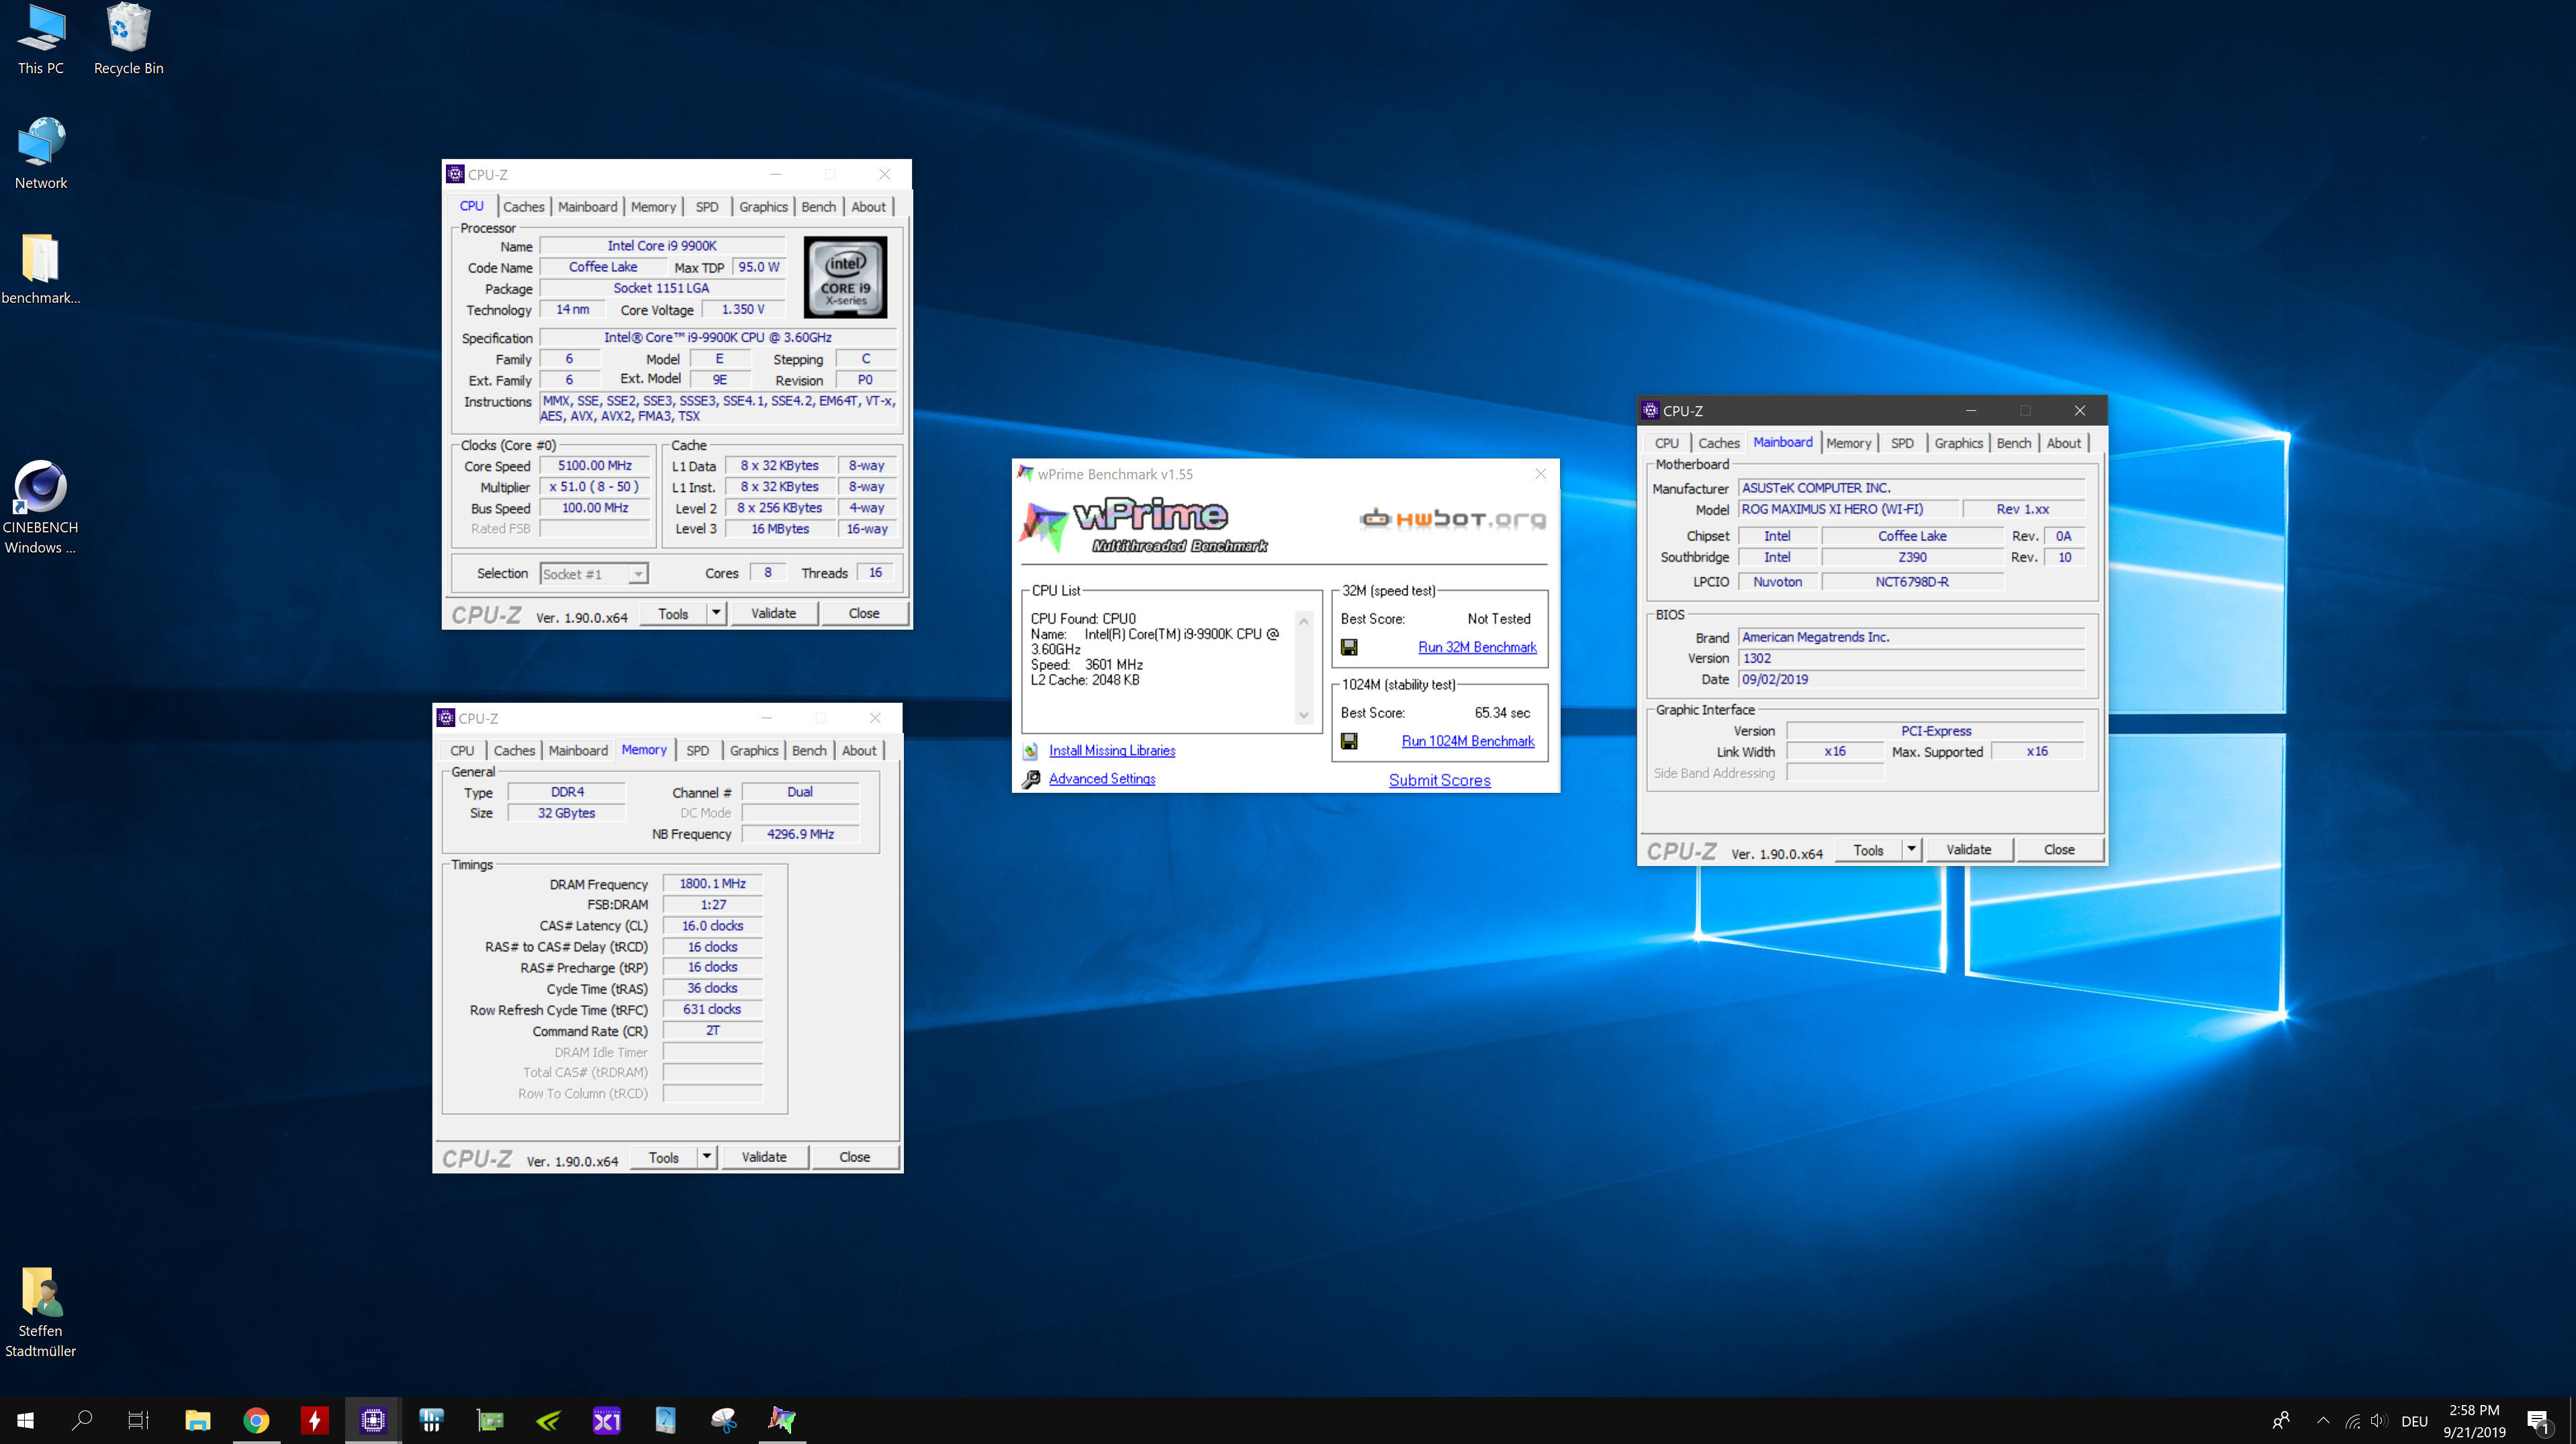Launch the red lightning bolt taskbar app
Viewport: 2576px width, 1444px height.
click(314, 1420)
